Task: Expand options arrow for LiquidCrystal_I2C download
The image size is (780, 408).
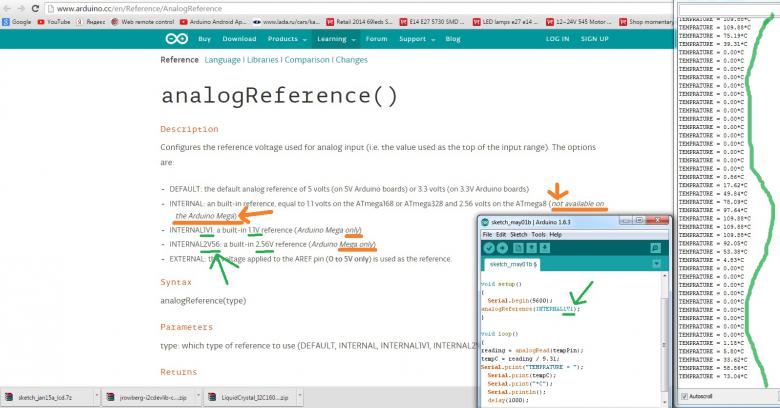Action: [x=299, y=396]
